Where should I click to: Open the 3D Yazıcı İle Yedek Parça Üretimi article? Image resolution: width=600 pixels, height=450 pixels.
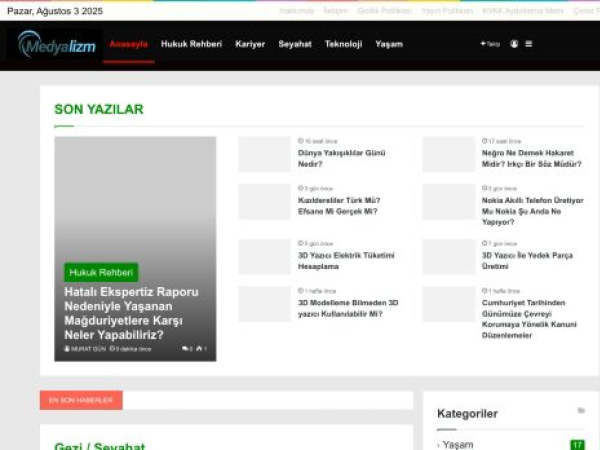click(527, 261)
